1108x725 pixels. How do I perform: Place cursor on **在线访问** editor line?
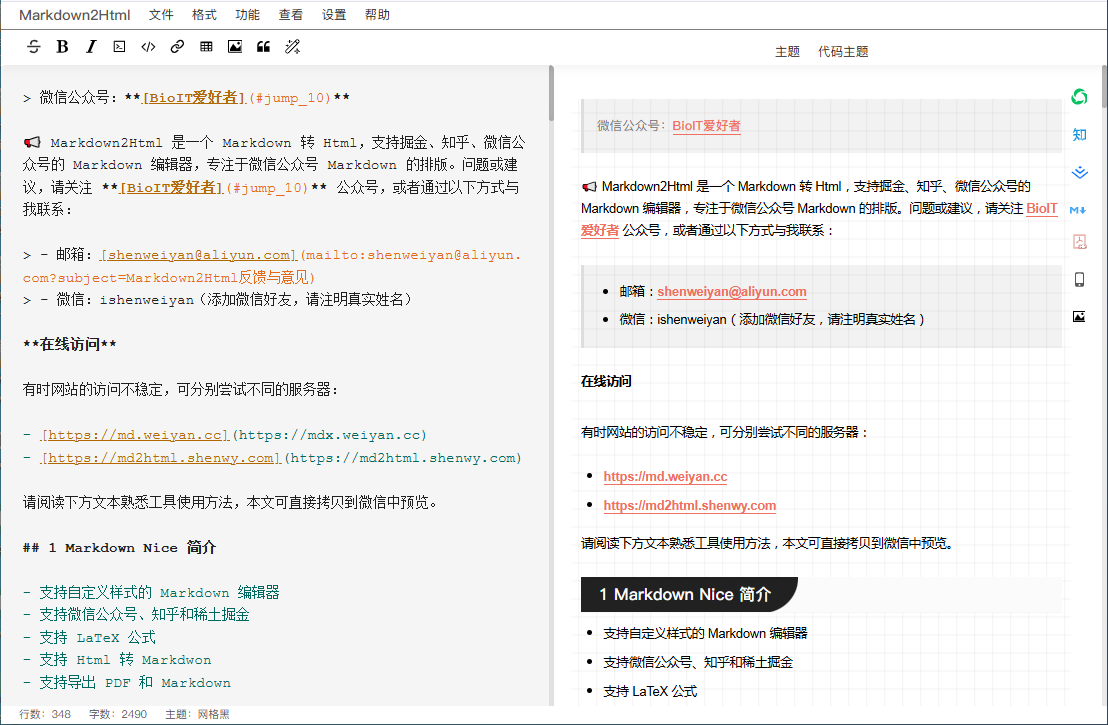click(69, 345)
